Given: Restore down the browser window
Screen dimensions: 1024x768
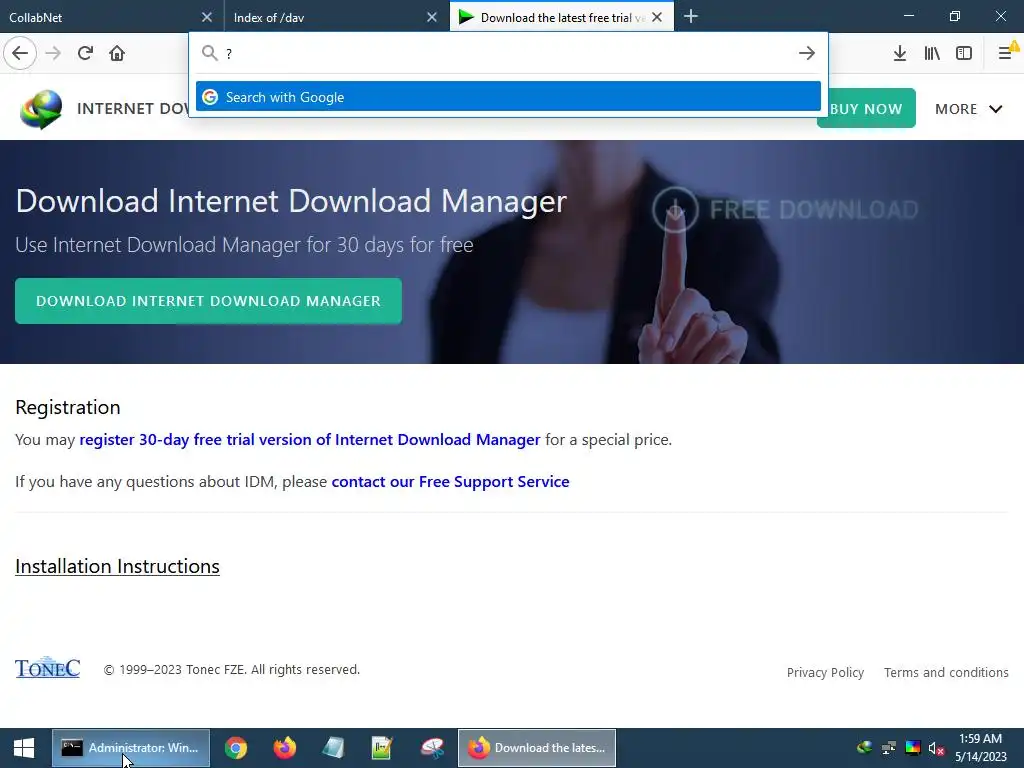Looking at the screenshot, I should coord(955,16).
